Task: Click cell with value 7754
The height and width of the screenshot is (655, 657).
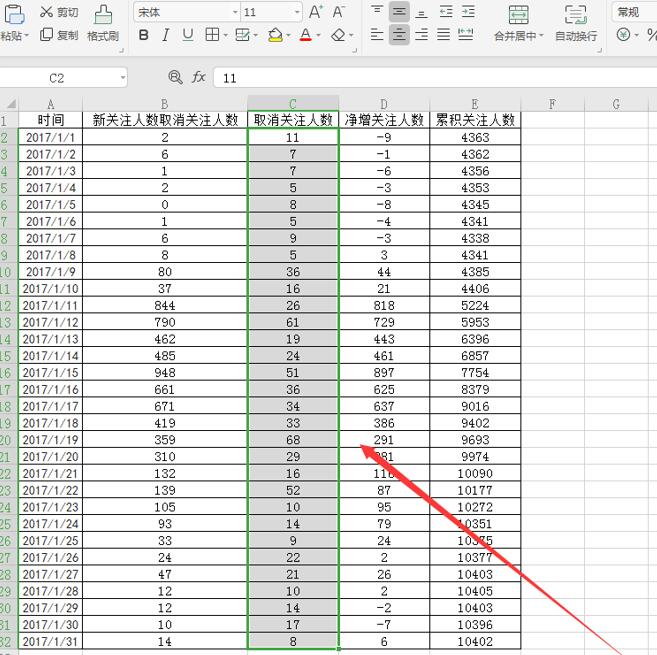Action: click(475, 372)
